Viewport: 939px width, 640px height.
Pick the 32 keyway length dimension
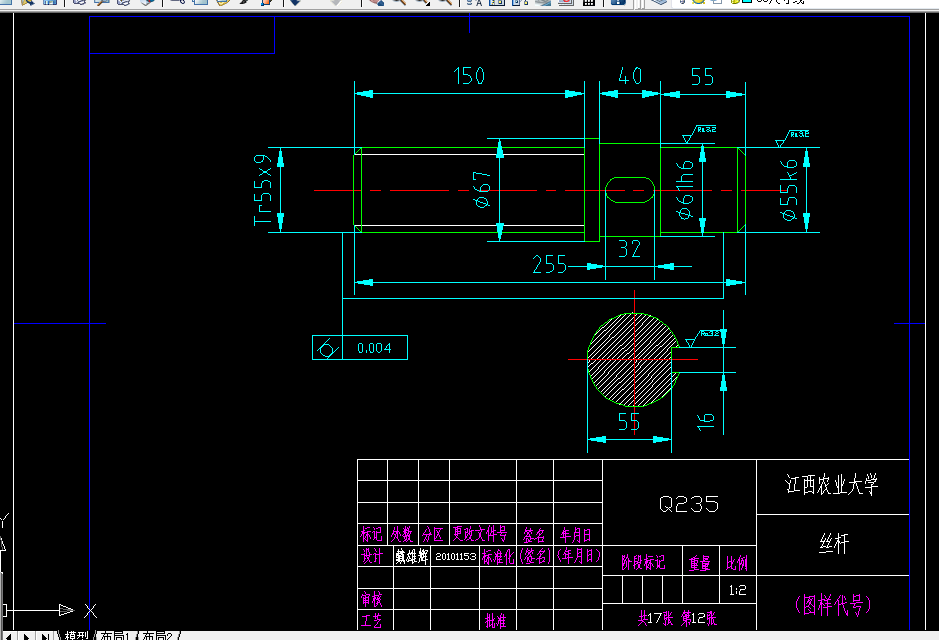pyautogui.click(x=629, y=248)
